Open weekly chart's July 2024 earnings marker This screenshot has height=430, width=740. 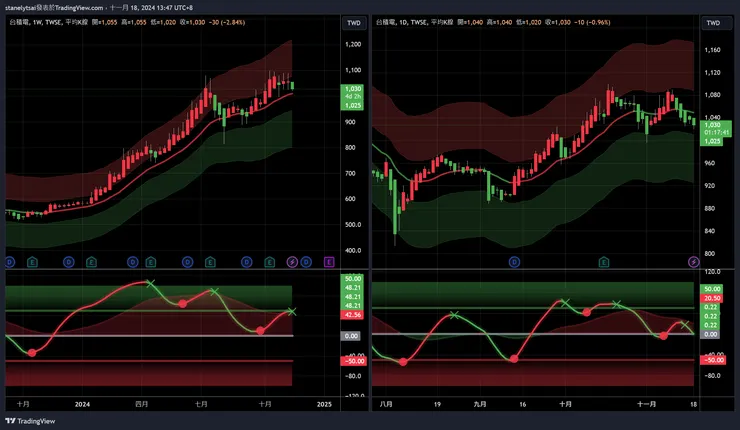pos(210,262)
